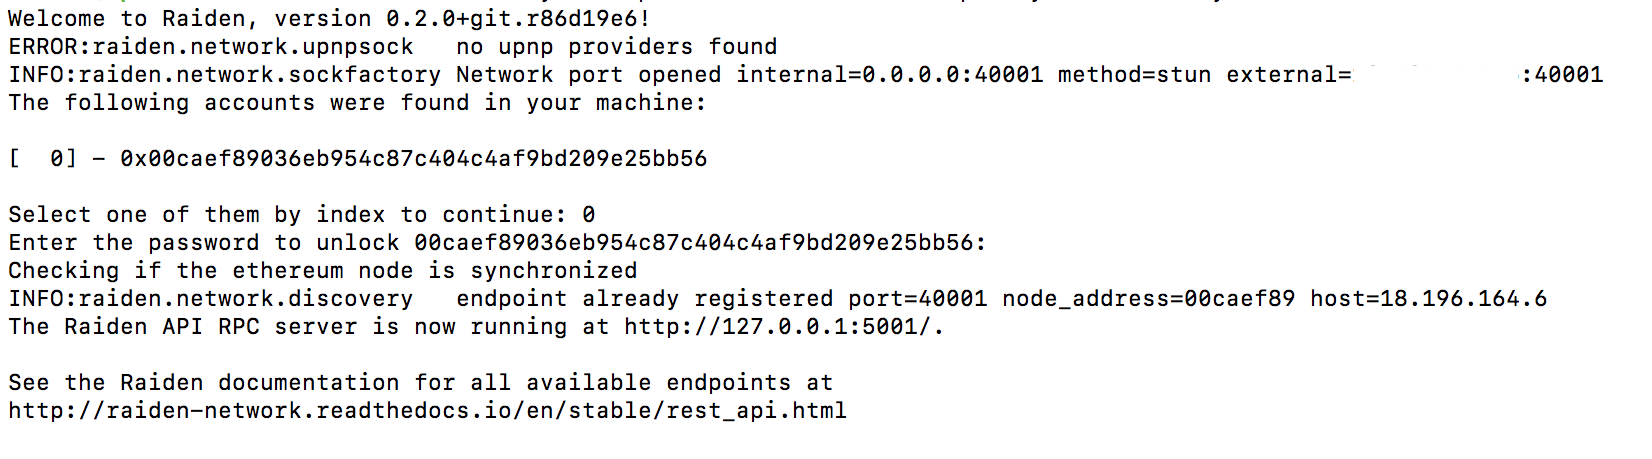1652x459 pixels.
Task: Click the INFO:raiden.network.sockfactory label
Action: 224,74
